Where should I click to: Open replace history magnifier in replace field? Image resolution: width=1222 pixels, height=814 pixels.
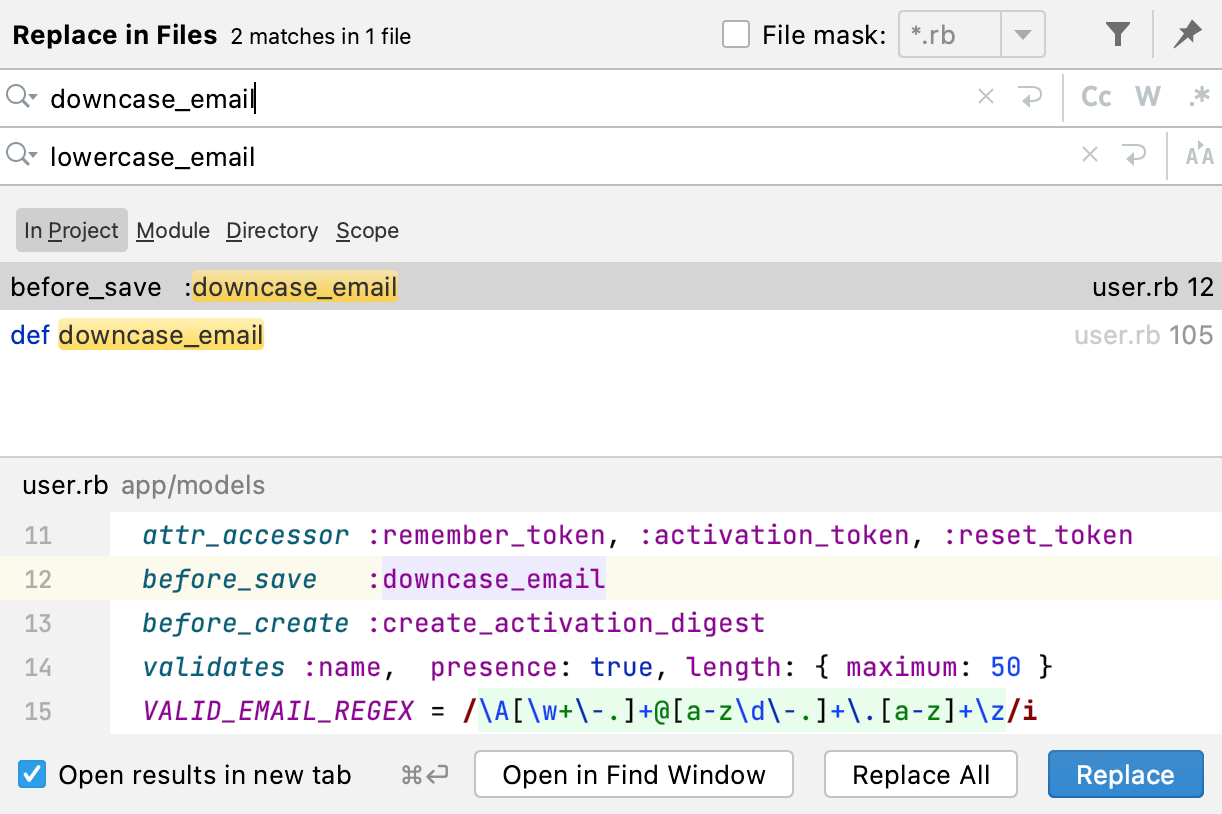point(21,155)
